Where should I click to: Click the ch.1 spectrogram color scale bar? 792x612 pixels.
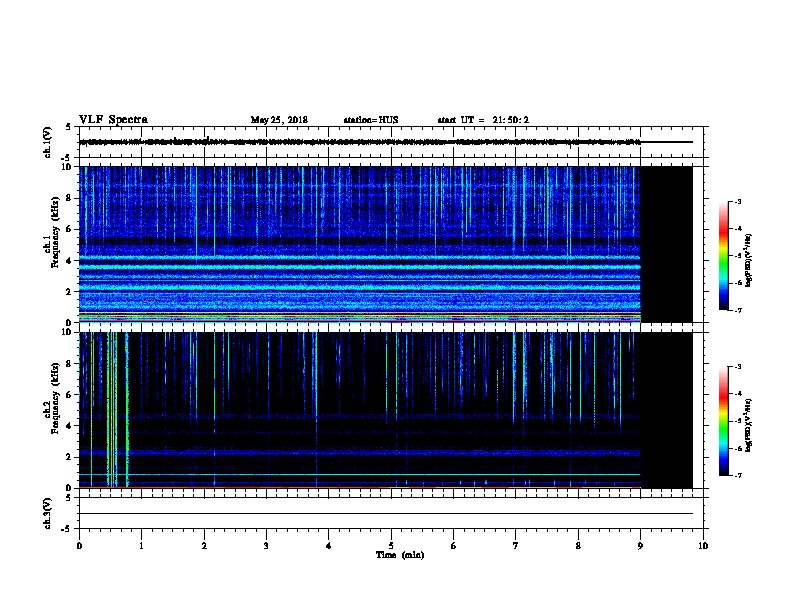tap(724, 256)
